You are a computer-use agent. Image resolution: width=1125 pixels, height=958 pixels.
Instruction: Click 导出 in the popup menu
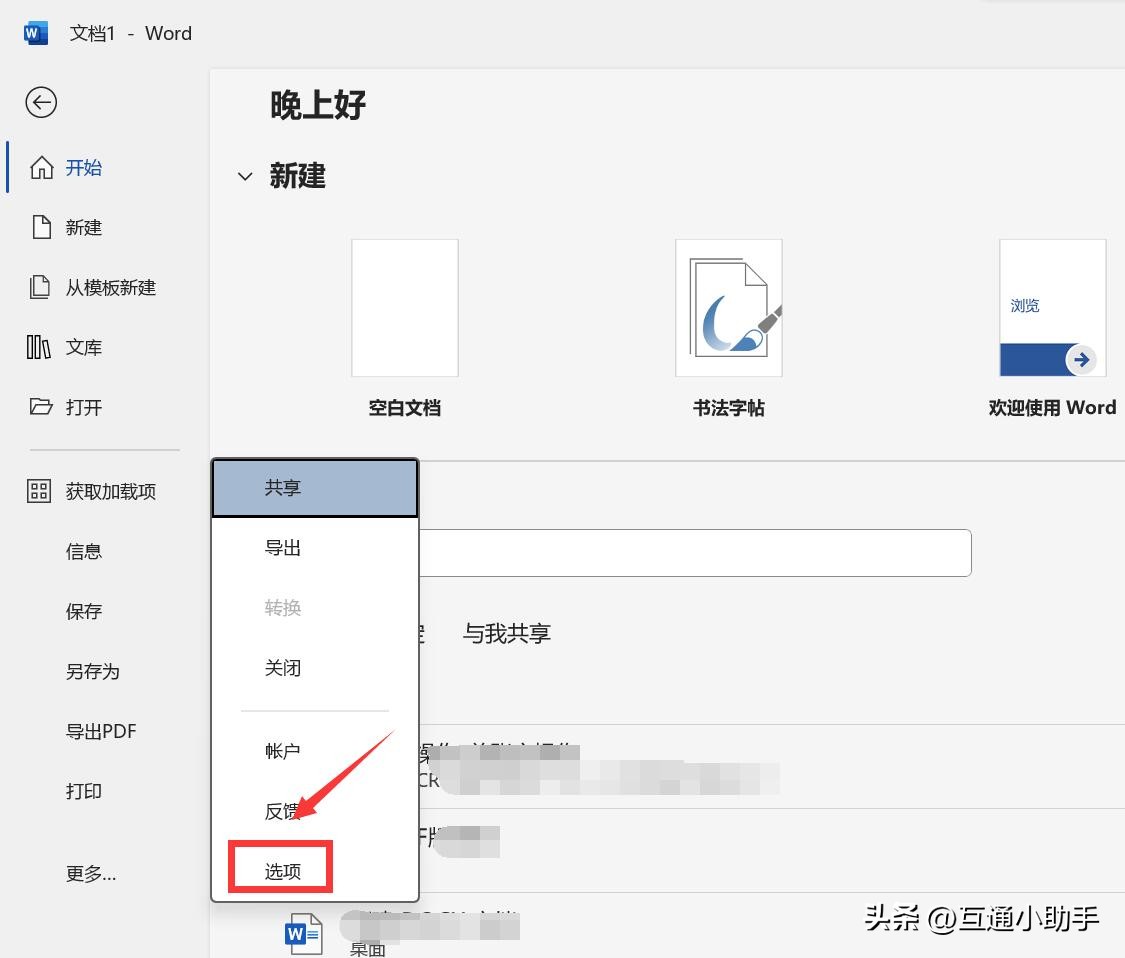tap(283, 548)
